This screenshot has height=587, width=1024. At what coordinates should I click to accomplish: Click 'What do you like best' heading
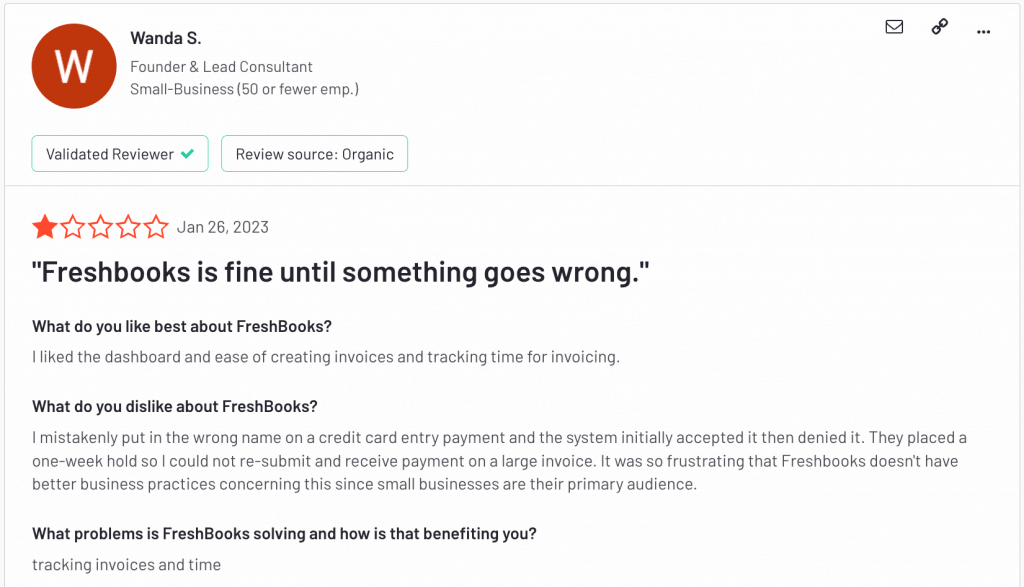(x=182, y=326)
